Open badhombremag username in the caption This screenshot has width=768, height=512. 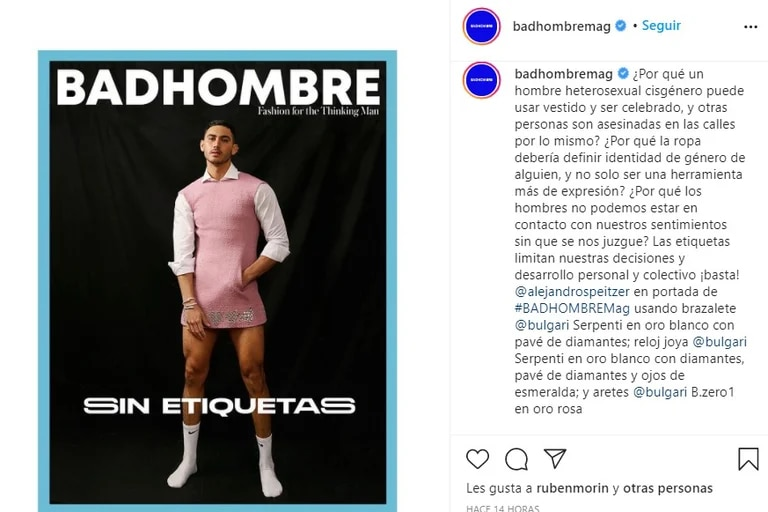(x=563, y=74)
